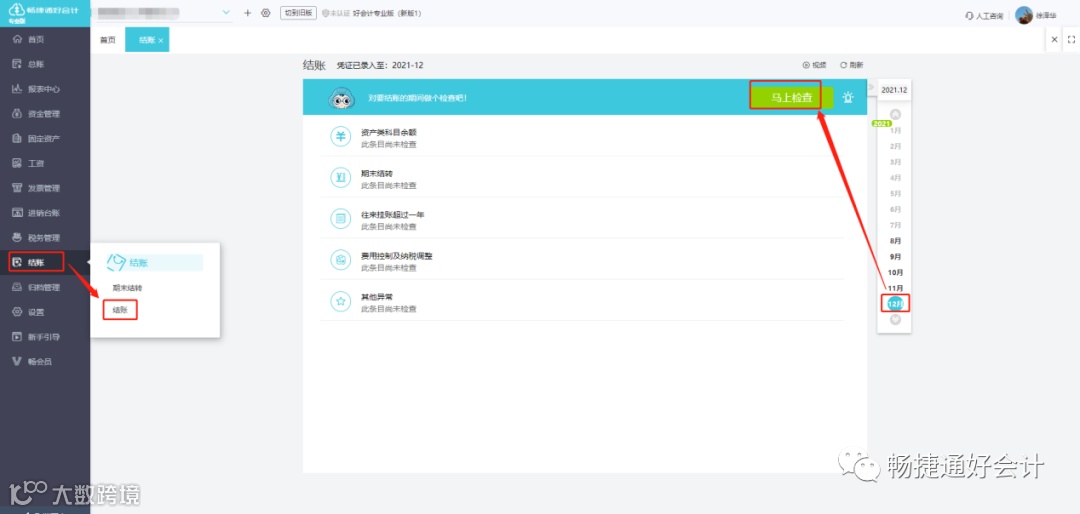Image resolution: width=1080 pixels, height=514 pixels.
Task: Select 7月 in the period timeline
Action: click(x=895, y=225)
